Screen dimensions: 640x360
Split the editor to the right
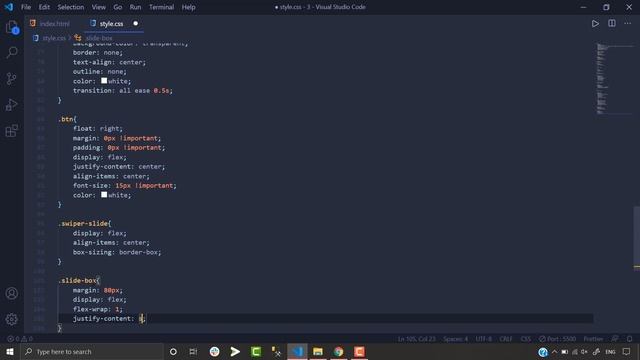612,24
